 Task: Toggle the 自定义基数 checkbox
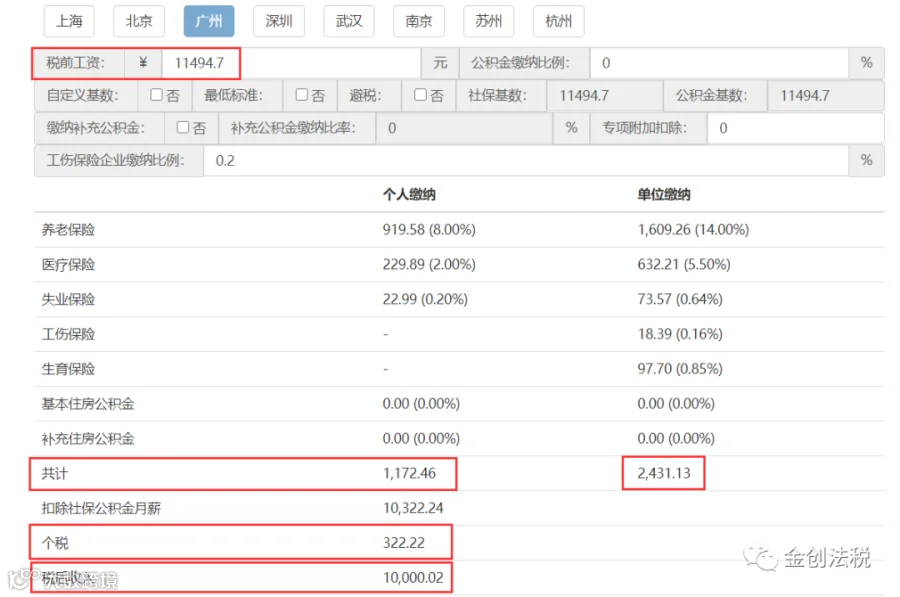(x=156, y=95)
